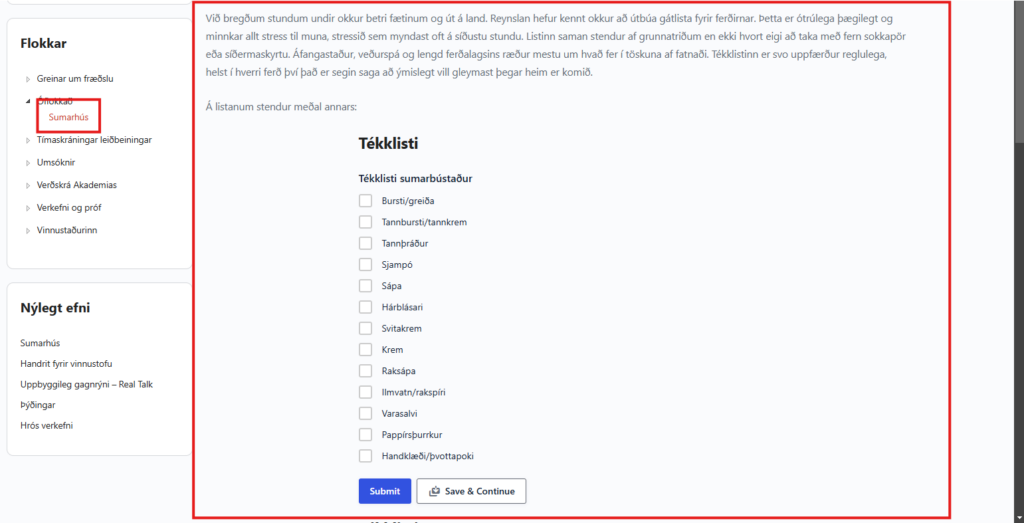Expand the Vinnustaðurinn category arrow
Image resolution: width=1024 pixels, height=523 pixels.
click(28, 231)
